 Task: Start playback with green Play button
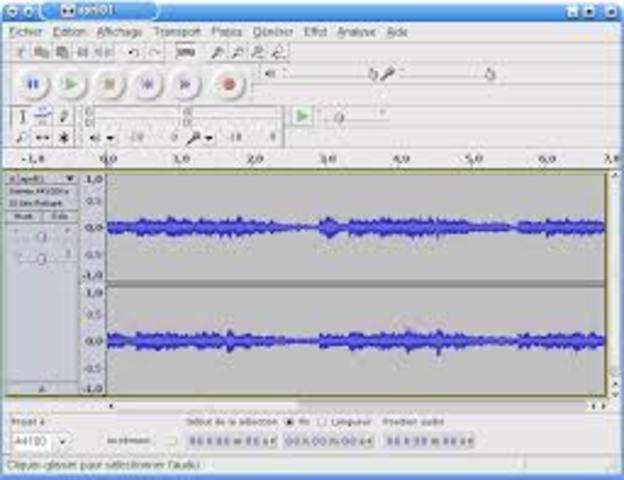[72, 84]
